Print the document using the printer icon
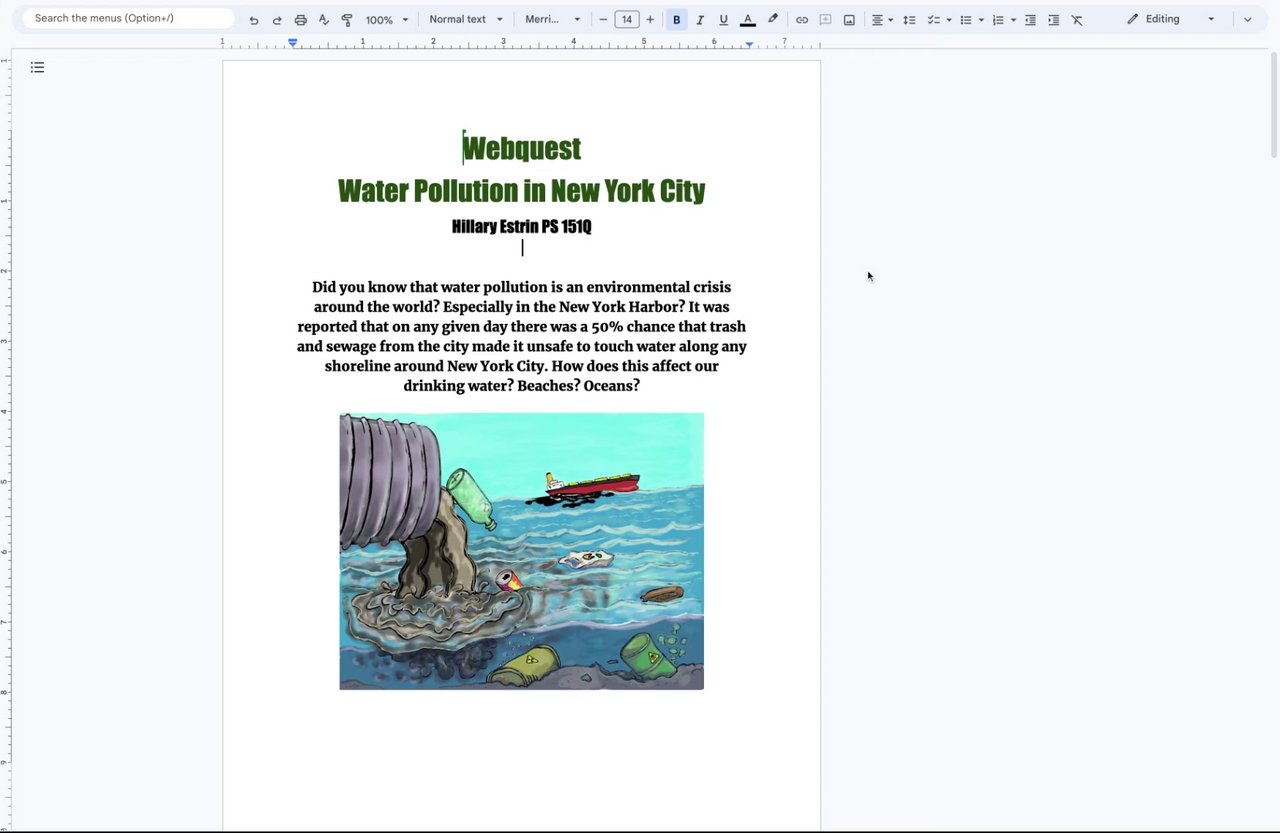 point(300,20)
